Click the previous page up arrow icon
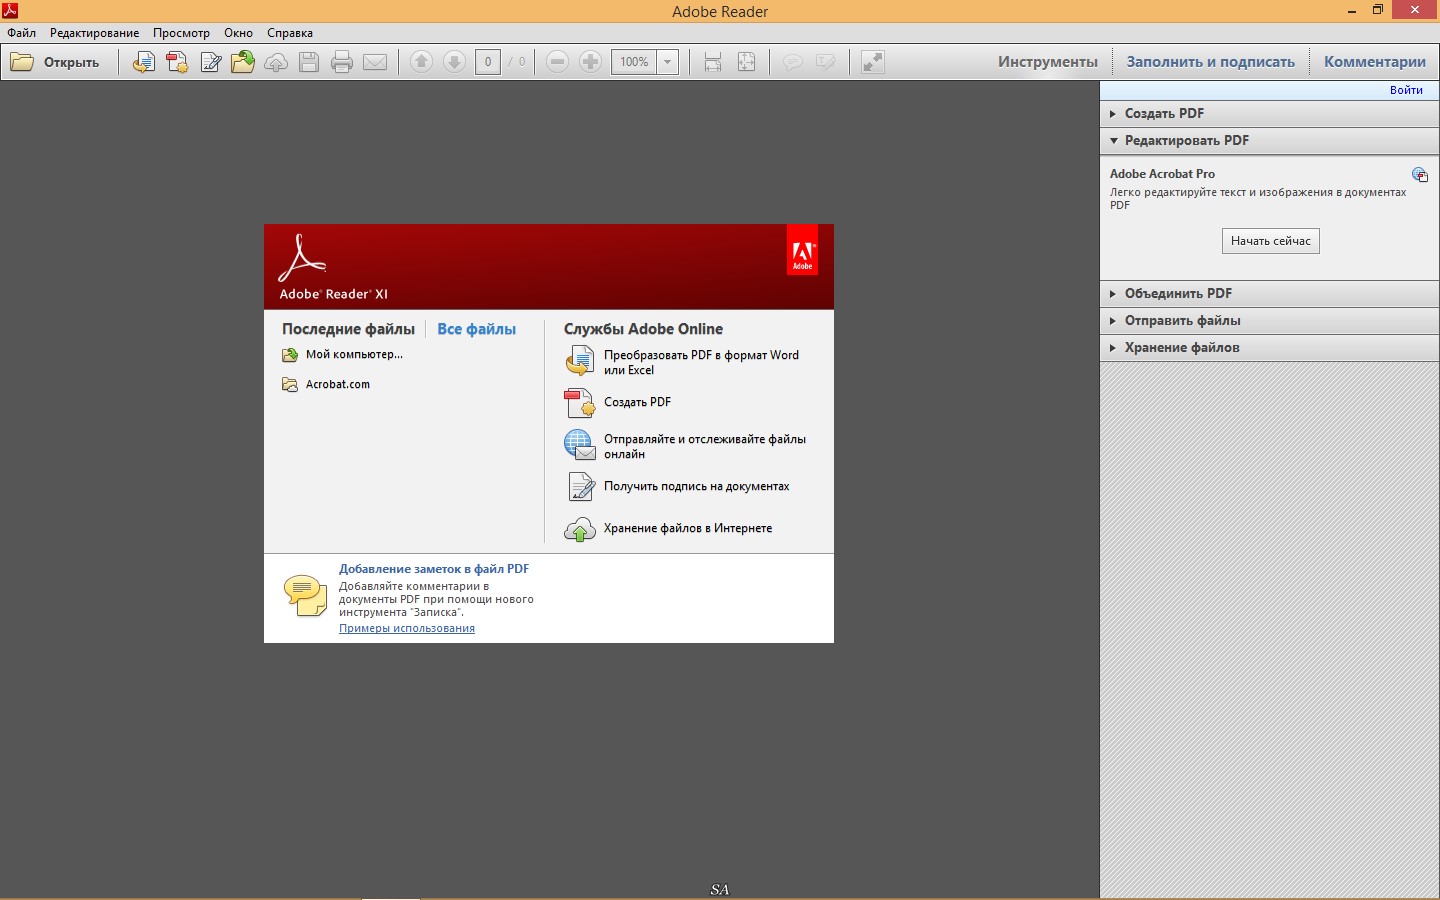Image resolution: width=1440 pixels, height=900 pixels. point(421,62)
